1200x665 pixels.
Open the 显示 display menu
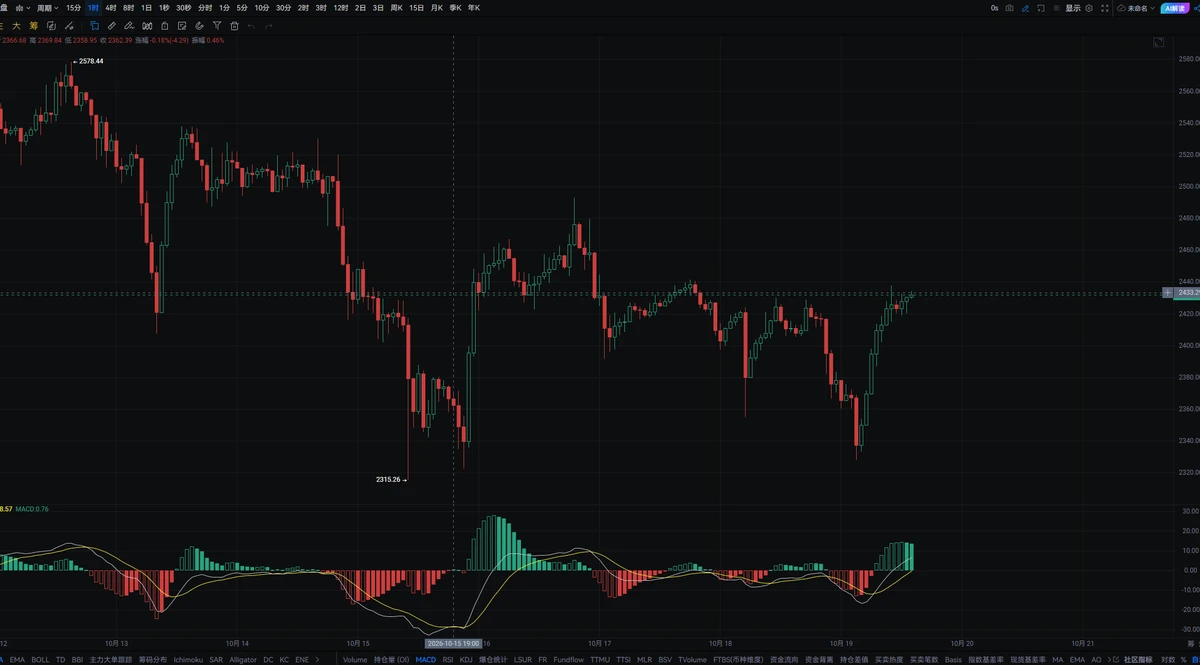(1074, 8)
